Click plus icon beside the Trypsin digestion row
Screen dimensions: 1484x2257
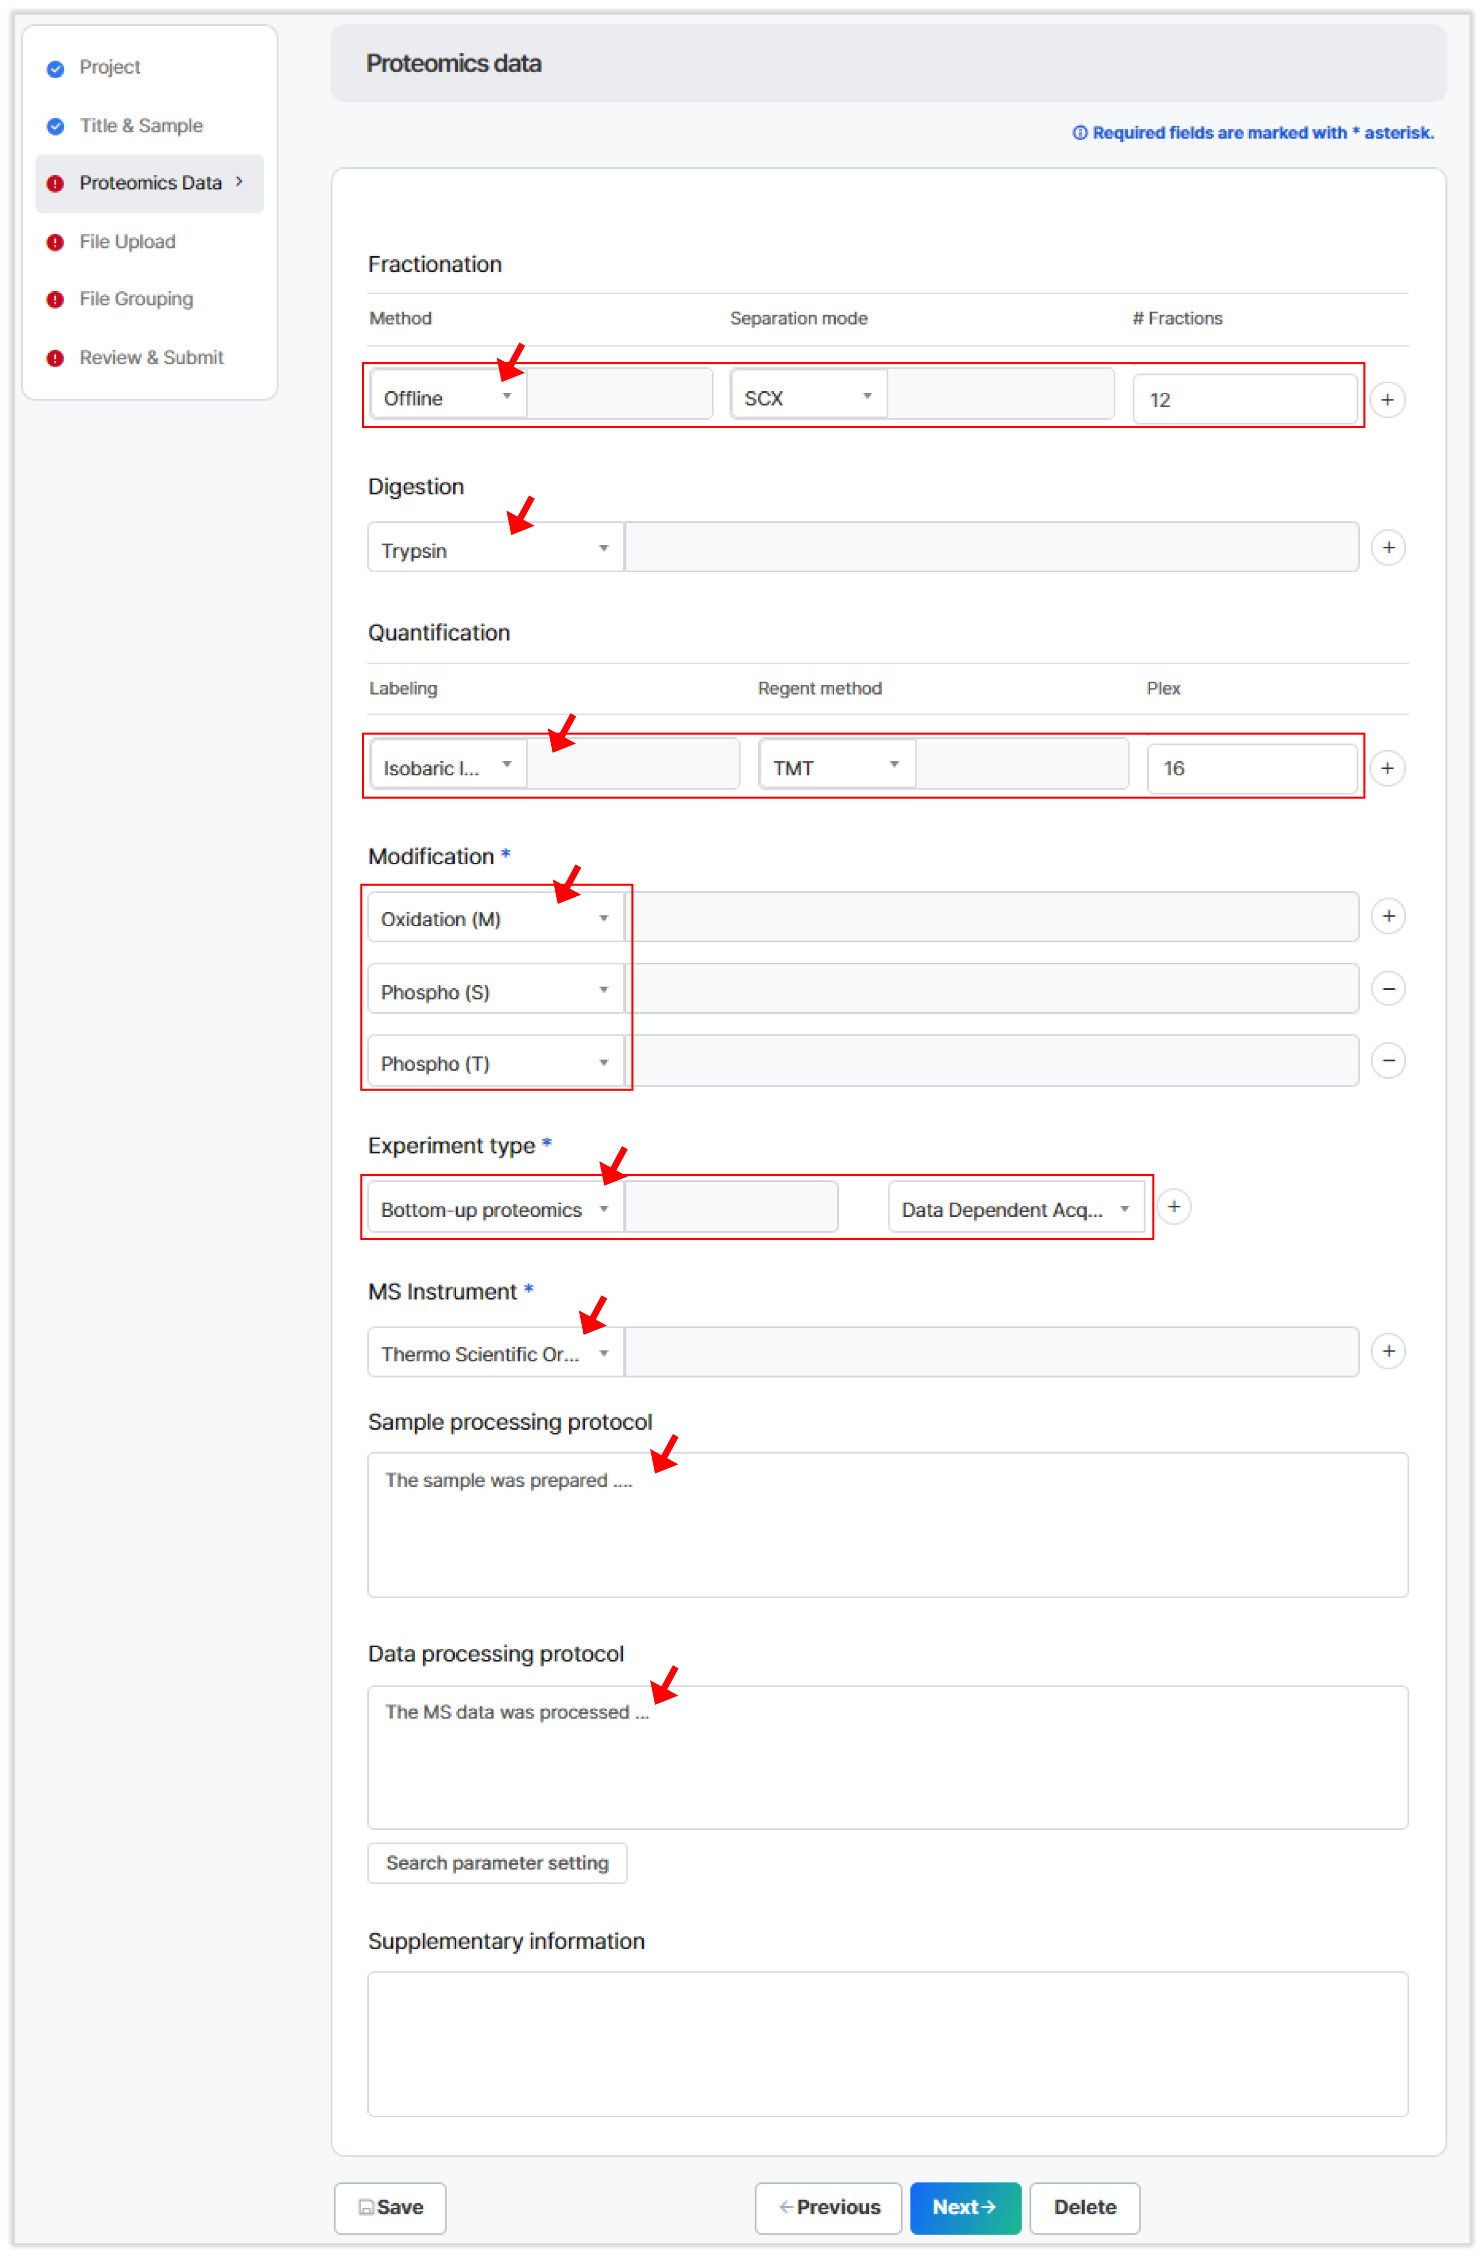pyautogui.click(x=1388, y=547)
